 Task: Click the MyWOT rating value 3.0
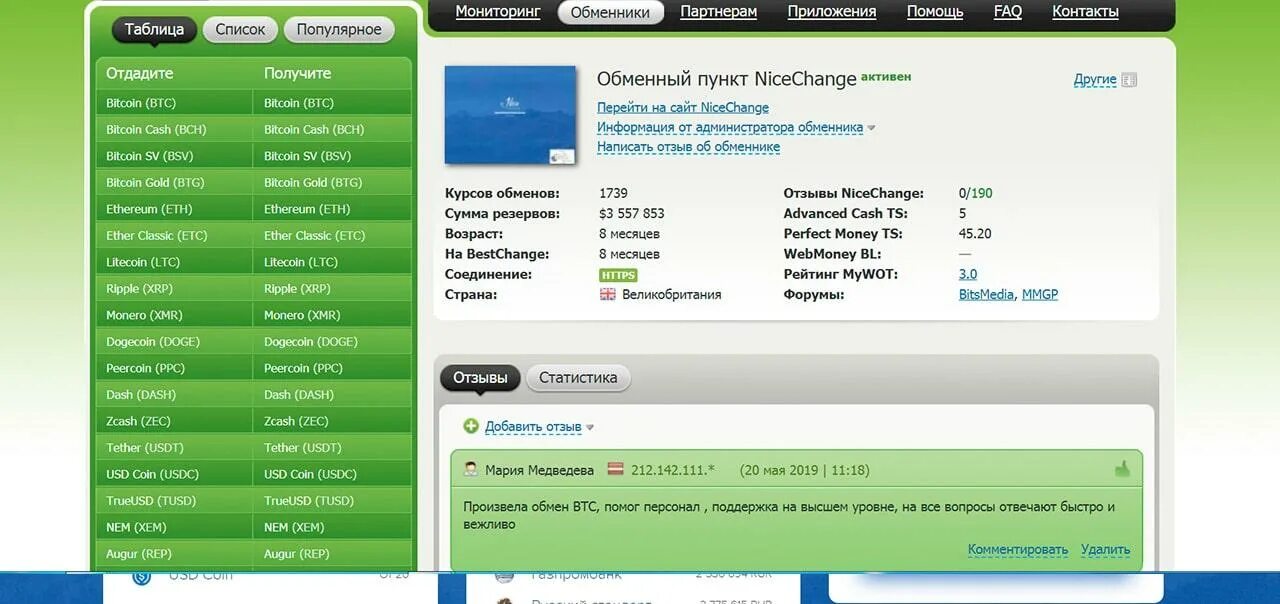click(x=968, y=274)
